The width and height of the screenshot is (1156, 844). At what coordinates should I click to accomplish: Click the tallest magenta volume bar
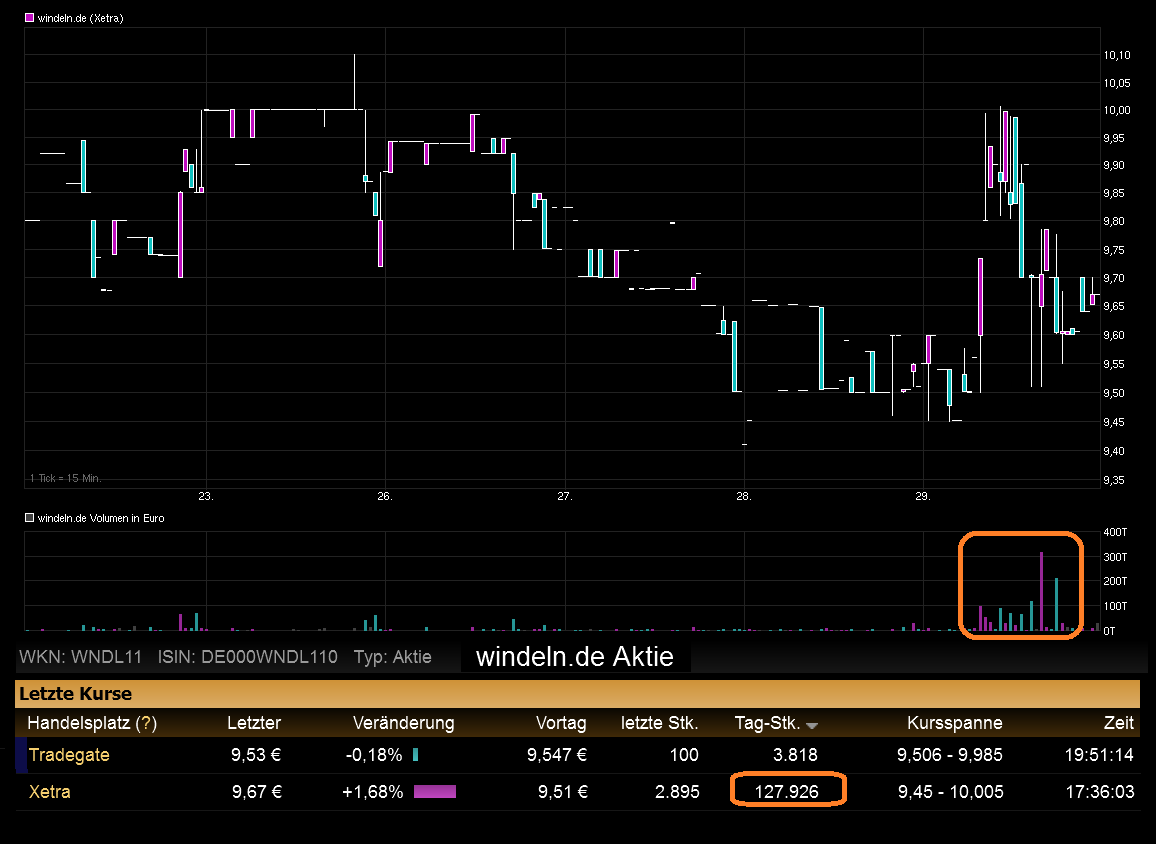pyautogui.click(x=1041, y=592)
